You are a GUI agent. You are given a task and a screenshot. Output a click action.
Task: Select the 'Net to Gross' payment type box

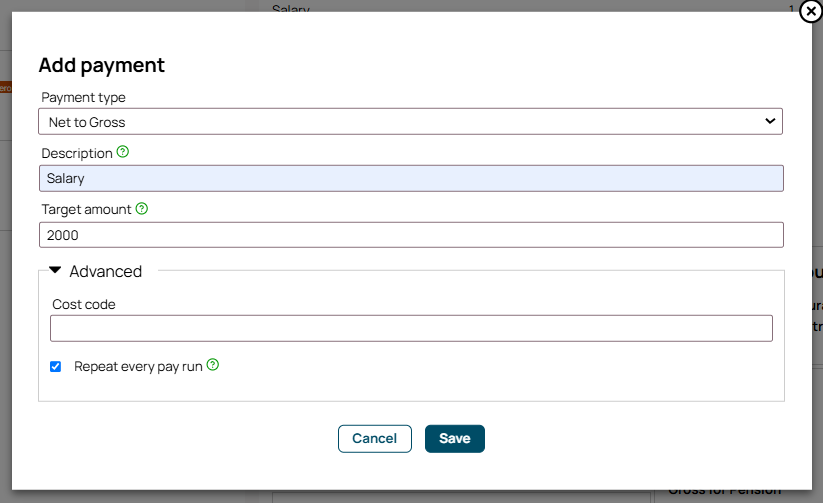click(410, 122)
